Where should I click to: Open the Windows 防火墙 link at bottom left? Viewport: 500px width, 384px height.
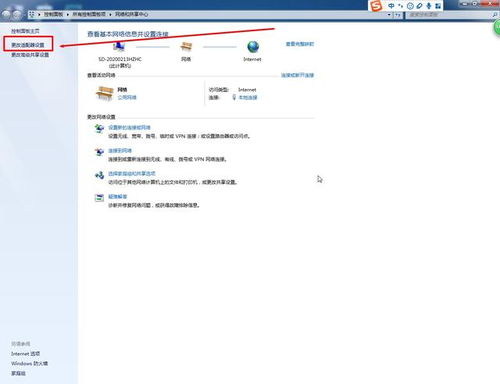pos(29,363)
